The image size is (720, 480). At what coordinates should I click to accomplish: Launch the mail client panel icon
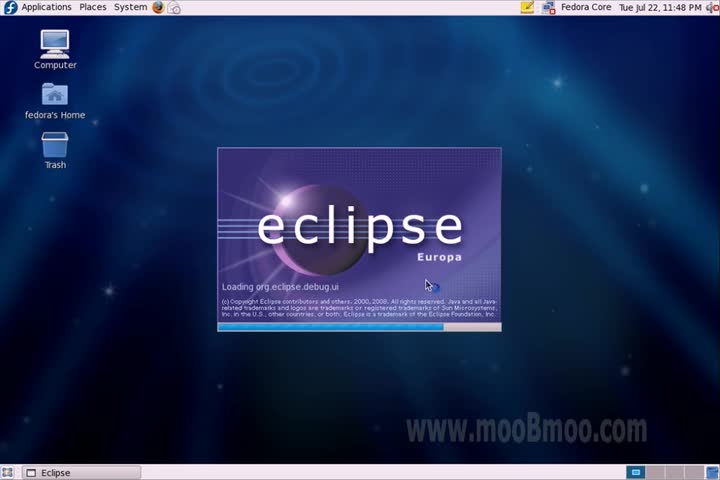pyautogui.click(x=174, y=7)
